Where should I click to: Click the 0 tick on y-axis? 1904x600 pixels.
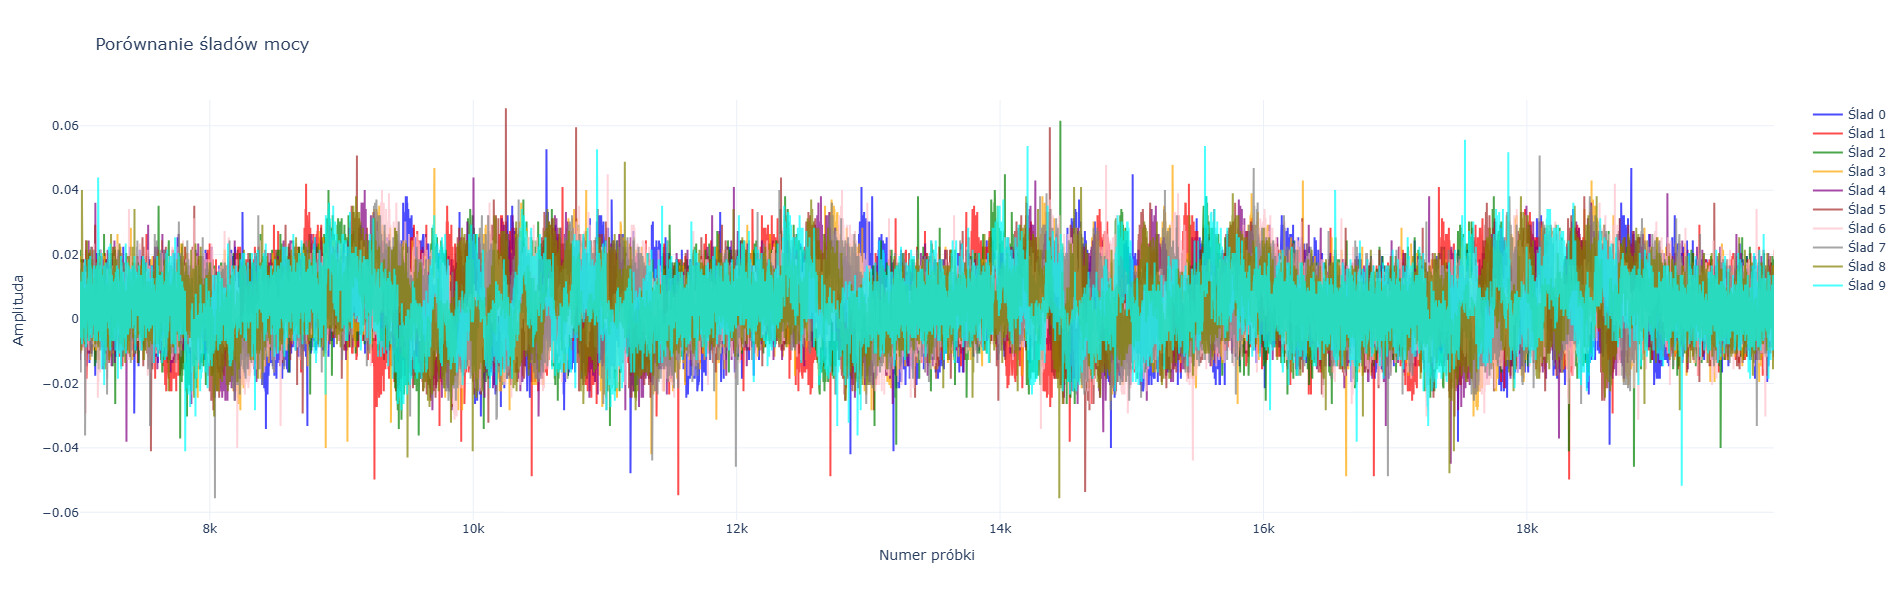(74, 319)
